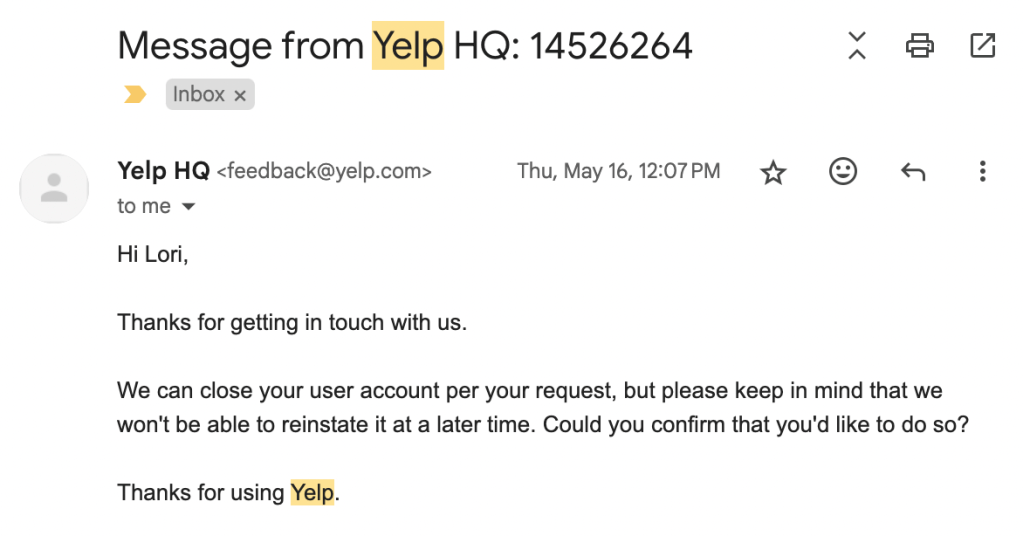
Task: Toggle the yellow importance marker
Action: point(134,95)
